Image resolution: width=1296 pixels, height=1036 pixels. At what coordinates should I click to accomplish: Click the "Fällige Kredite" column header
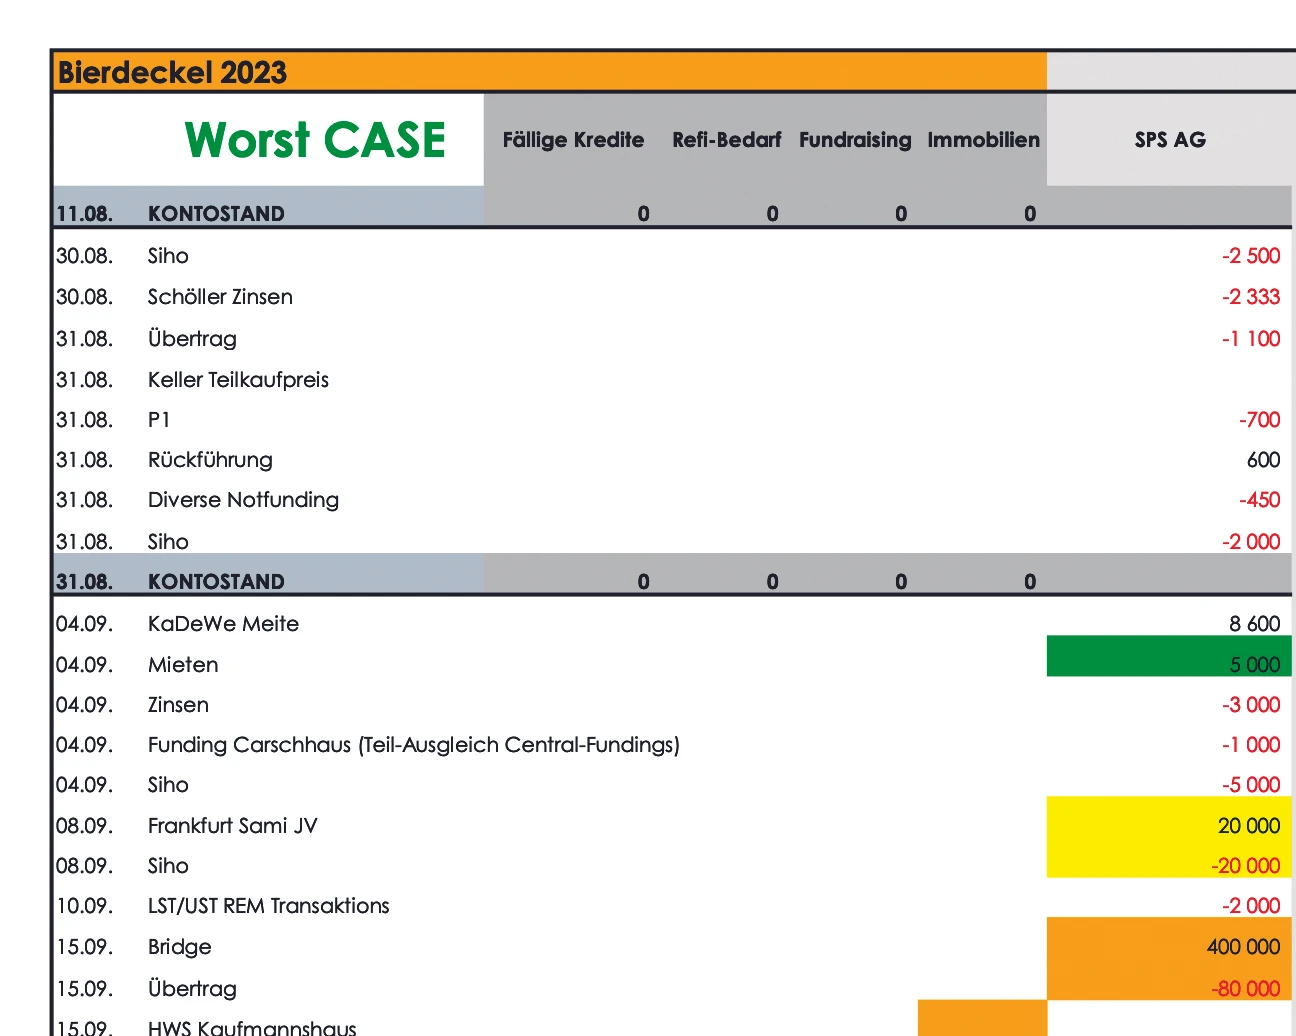pyautogui.click(x=573, y=140)
